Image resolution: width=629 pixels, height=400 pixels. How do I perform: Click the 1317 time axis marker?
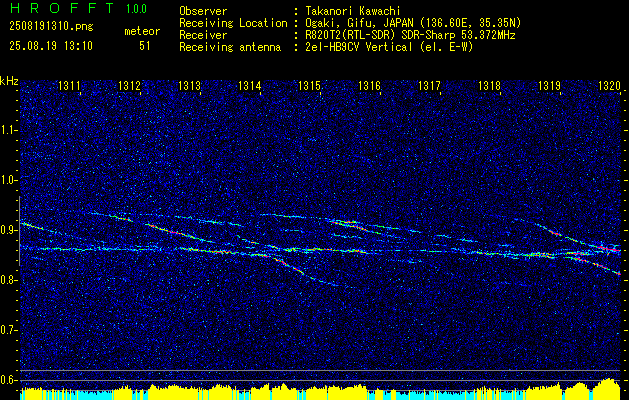tap(430, 85)
